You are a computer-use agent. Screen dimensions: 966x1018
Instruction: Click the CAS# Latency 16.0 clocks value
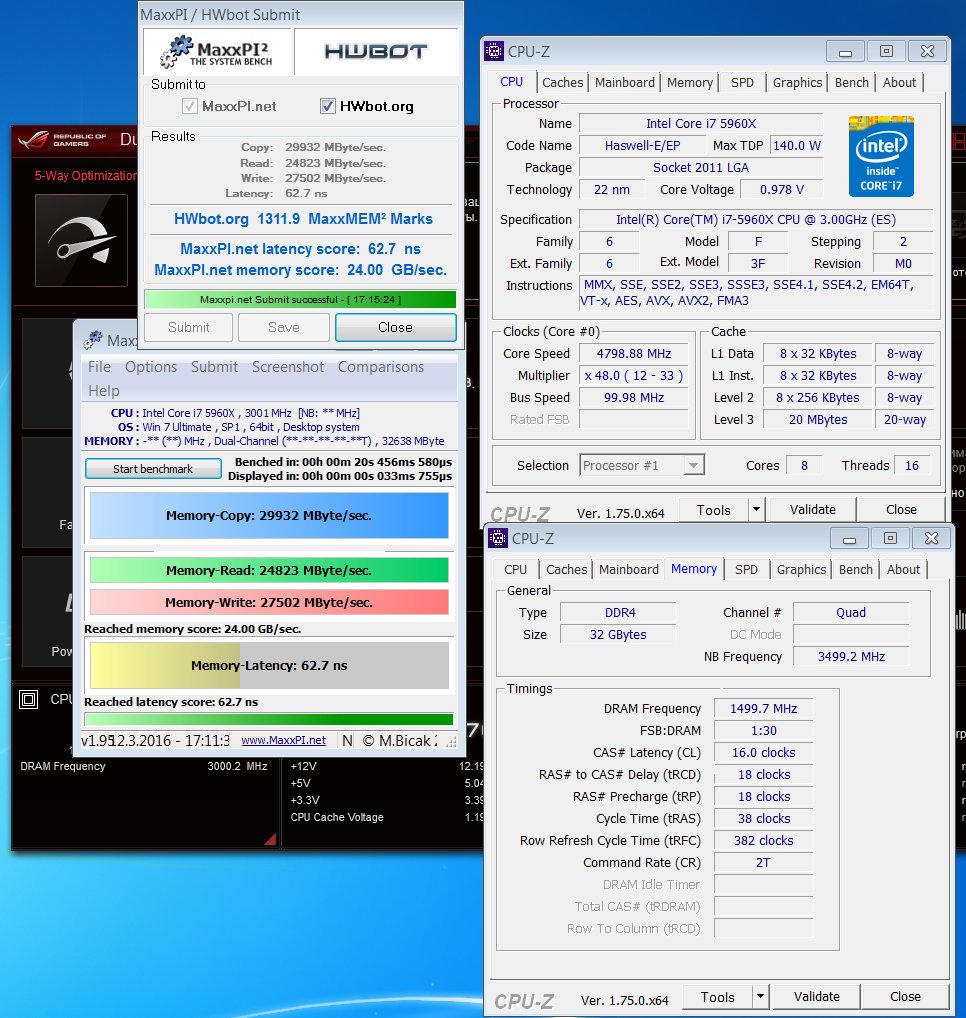point(763,752)
